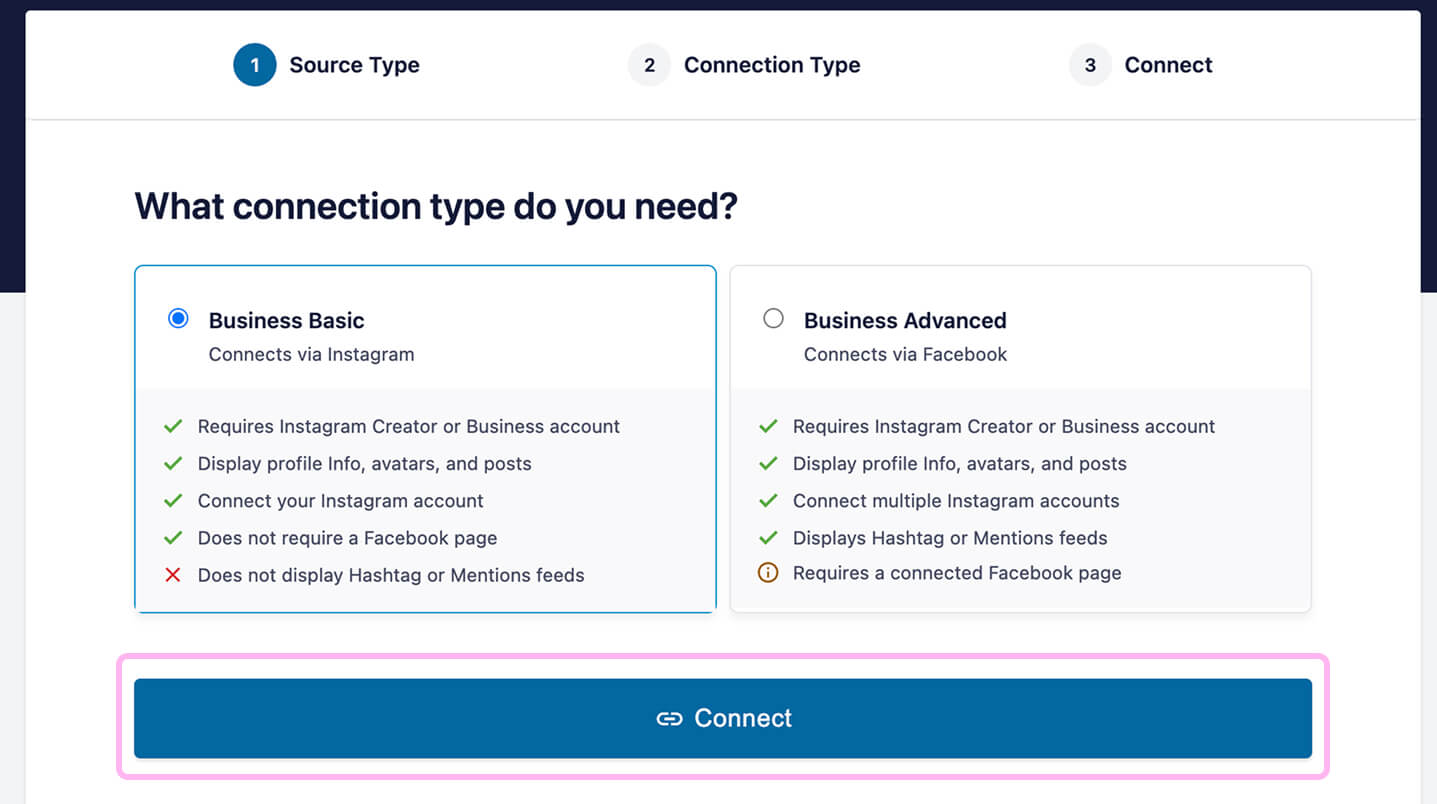1437x804 pixels.
Task: Click info icon beside Requires a connected Facebook page
Action: tap(768, 573)
